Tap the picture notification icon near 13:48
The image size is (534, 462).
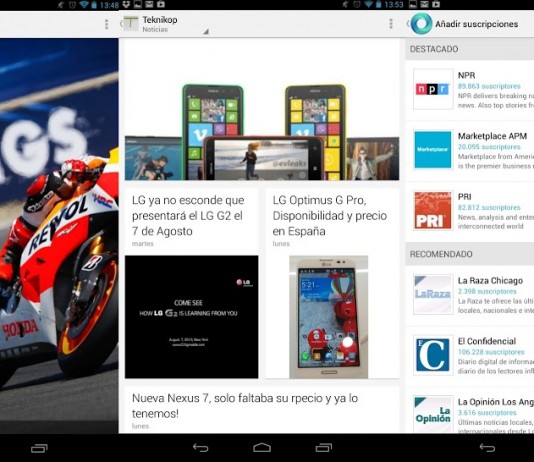[138, 4]
